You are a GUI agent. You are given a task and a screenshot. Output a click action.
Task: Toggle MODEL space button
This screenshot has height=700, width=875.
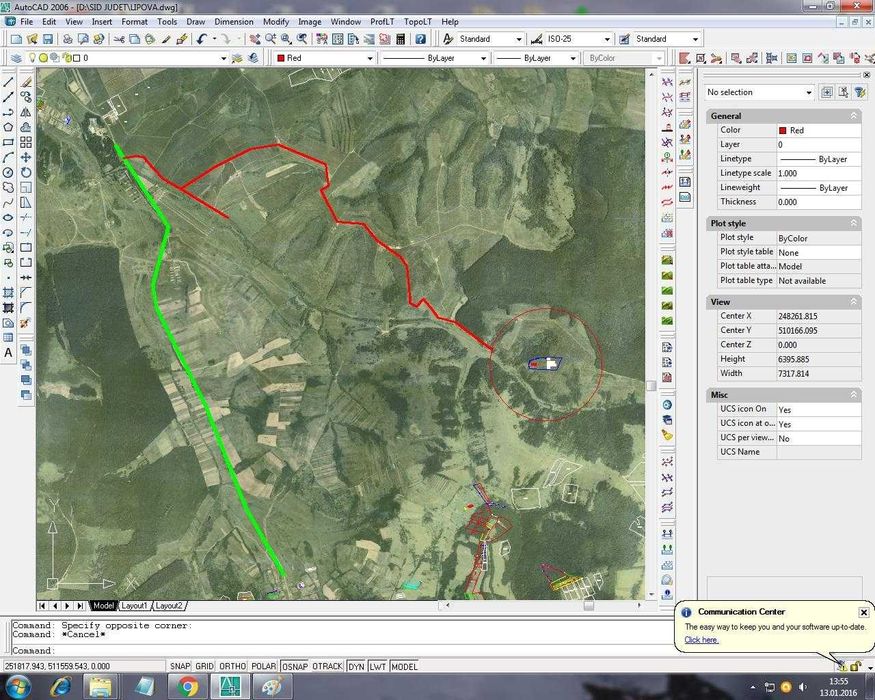click(404, 666)
